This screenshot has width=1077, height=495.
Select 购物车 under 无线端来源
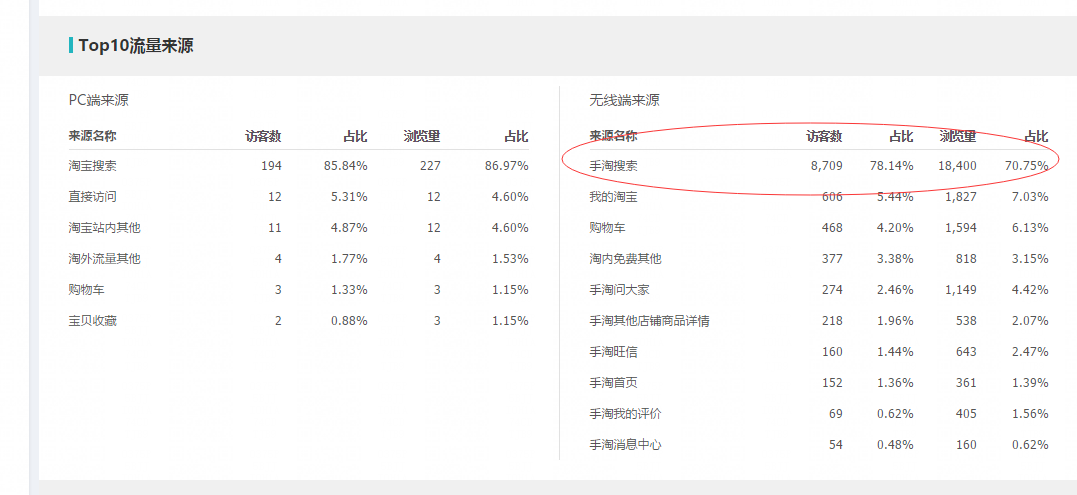[608, 228]
